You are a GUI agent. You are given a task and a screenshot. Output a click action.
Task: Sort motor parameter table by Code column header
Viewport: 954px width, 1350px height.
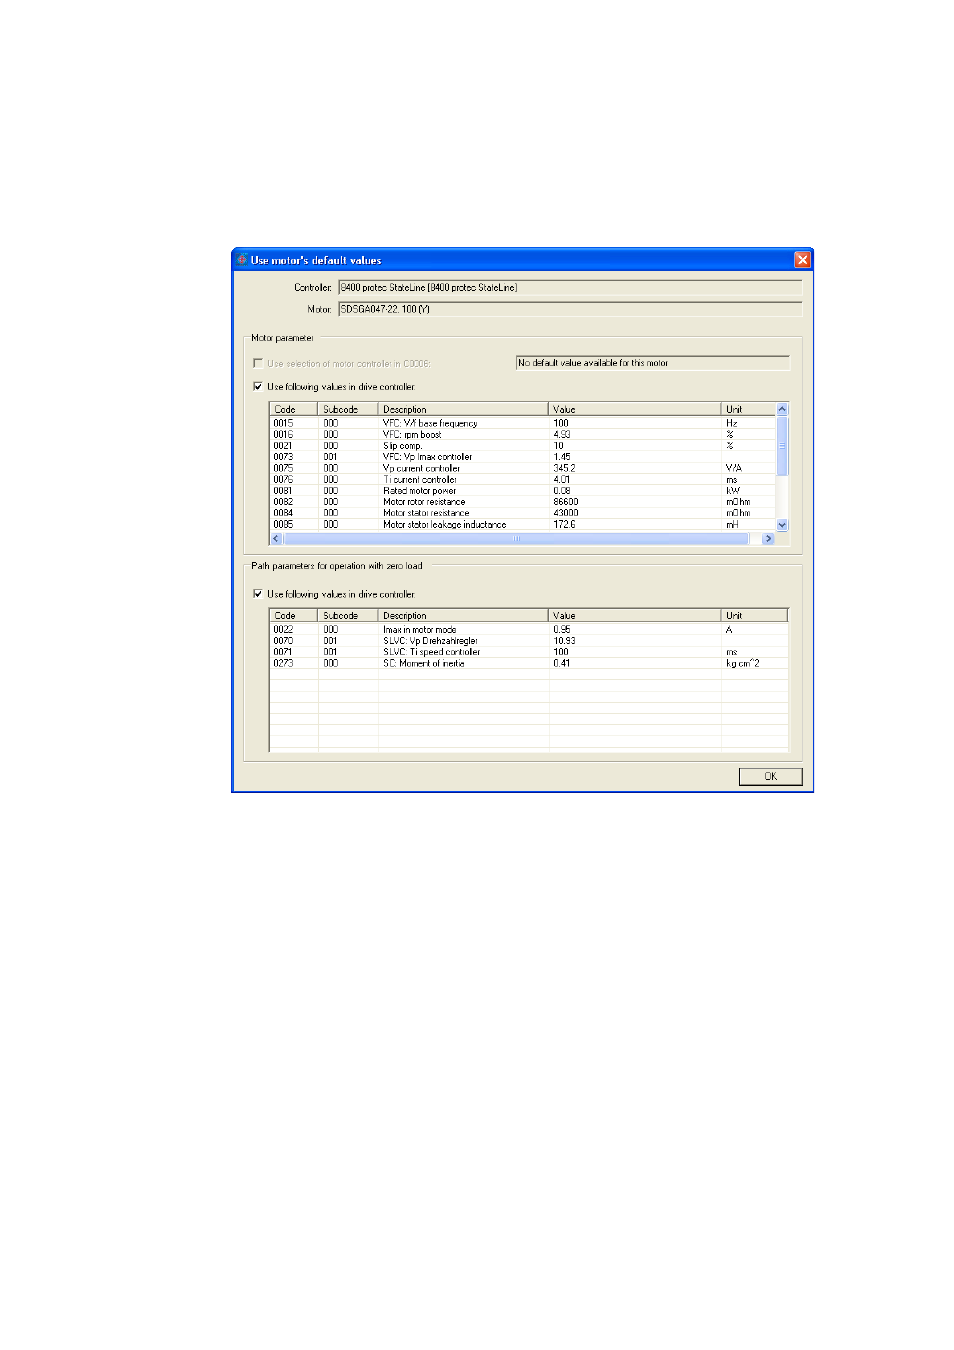coord(294,409)
